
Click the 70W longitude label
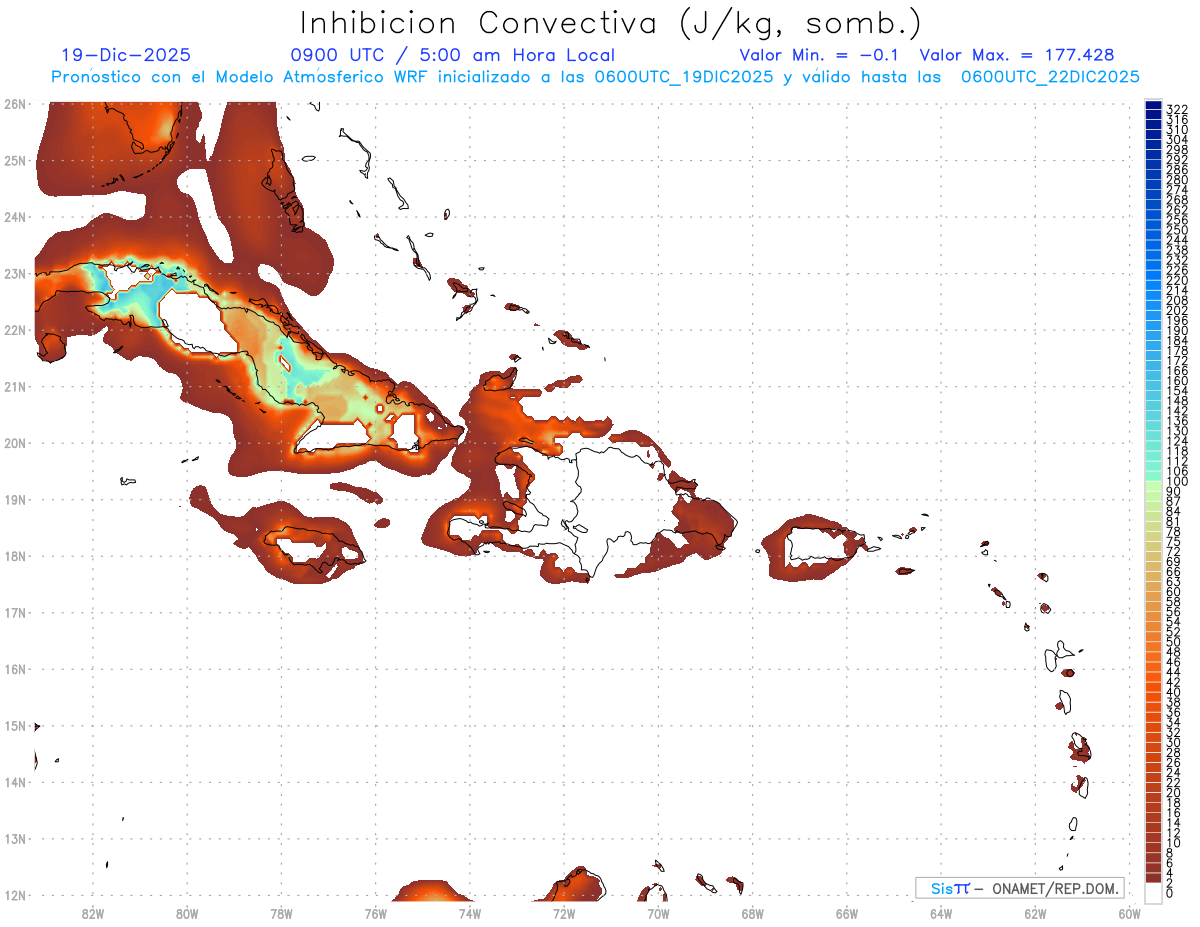pos(658,913)
